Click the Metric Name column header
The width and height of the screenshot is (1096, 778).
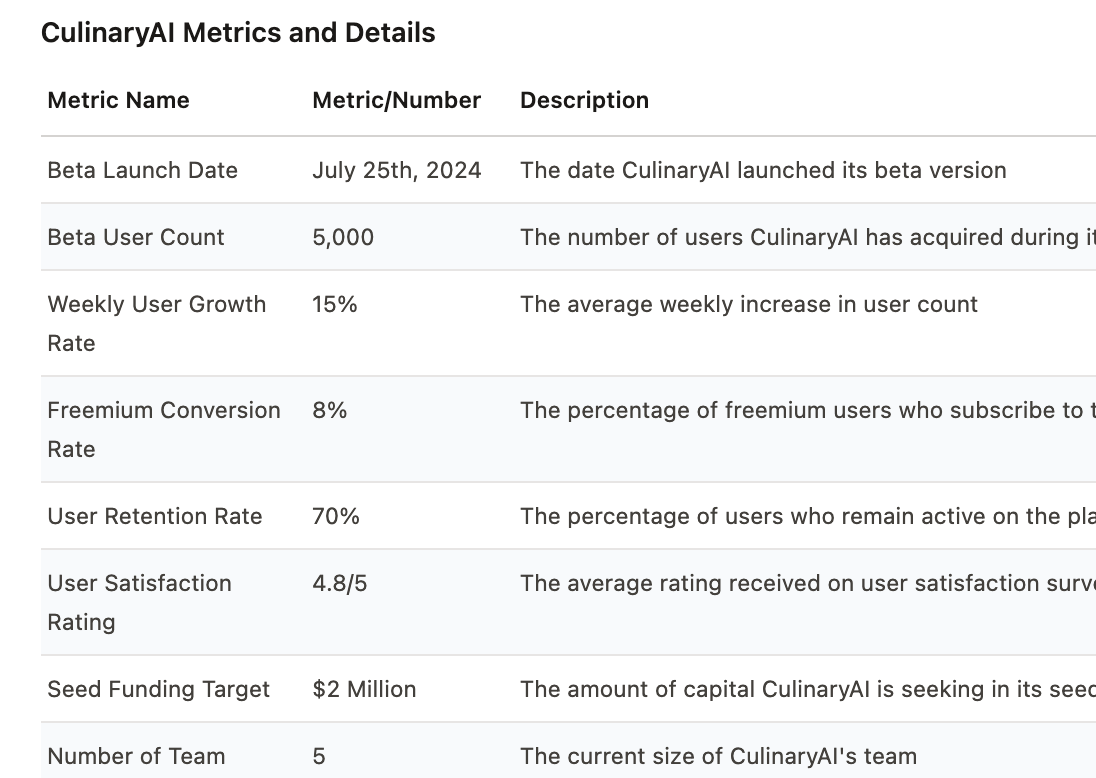point(118,100)
